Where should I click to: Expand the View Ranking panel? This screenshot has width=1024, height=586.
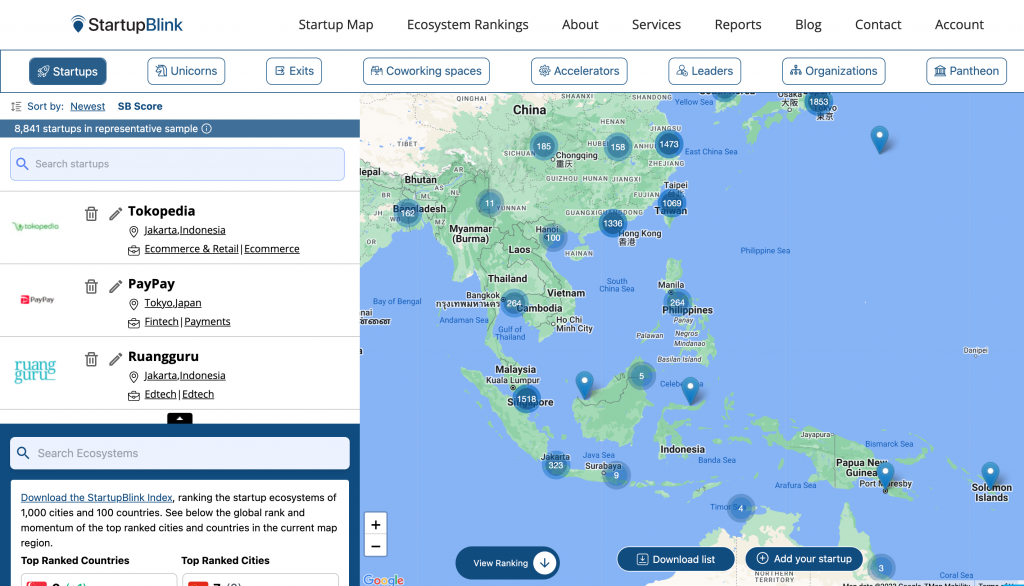click(507, 563)
